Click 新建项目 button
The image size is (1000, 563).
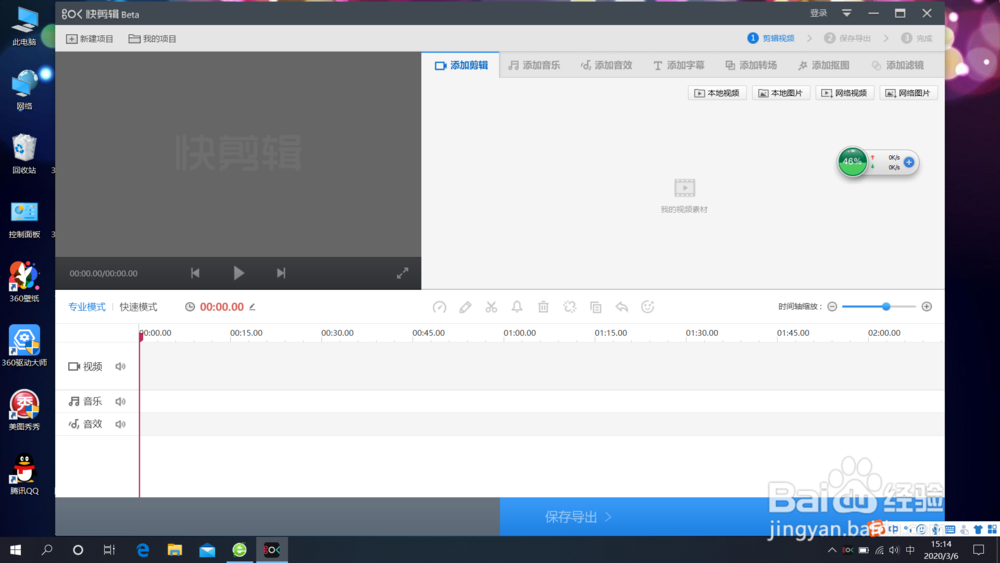(x=90, y=39)
